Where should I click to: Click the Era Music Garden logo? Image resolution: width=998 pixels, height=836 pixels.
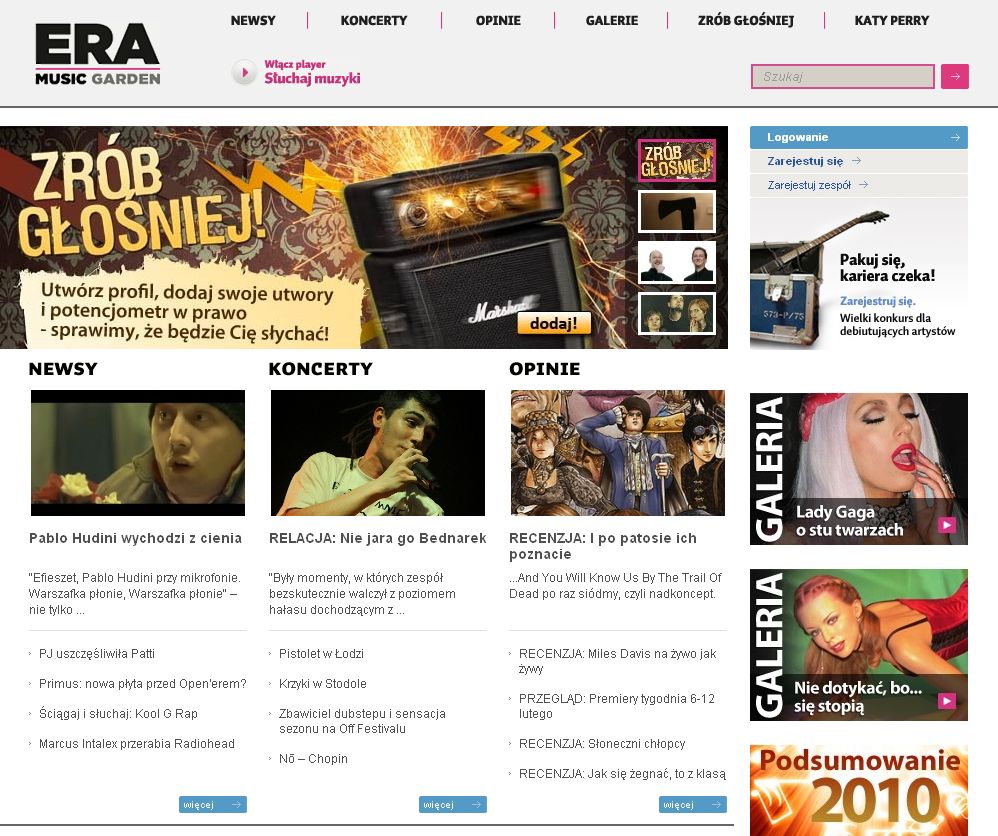(97, 54)
